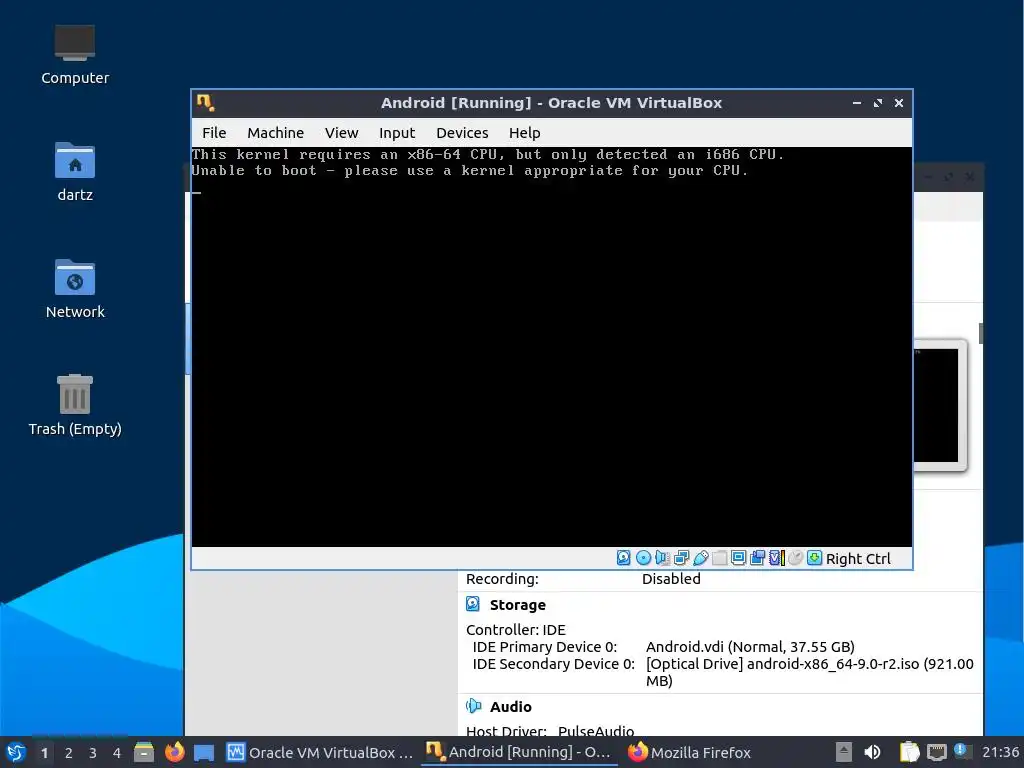
Task: Click the Controller: IDE label
Action: (516, 630)
